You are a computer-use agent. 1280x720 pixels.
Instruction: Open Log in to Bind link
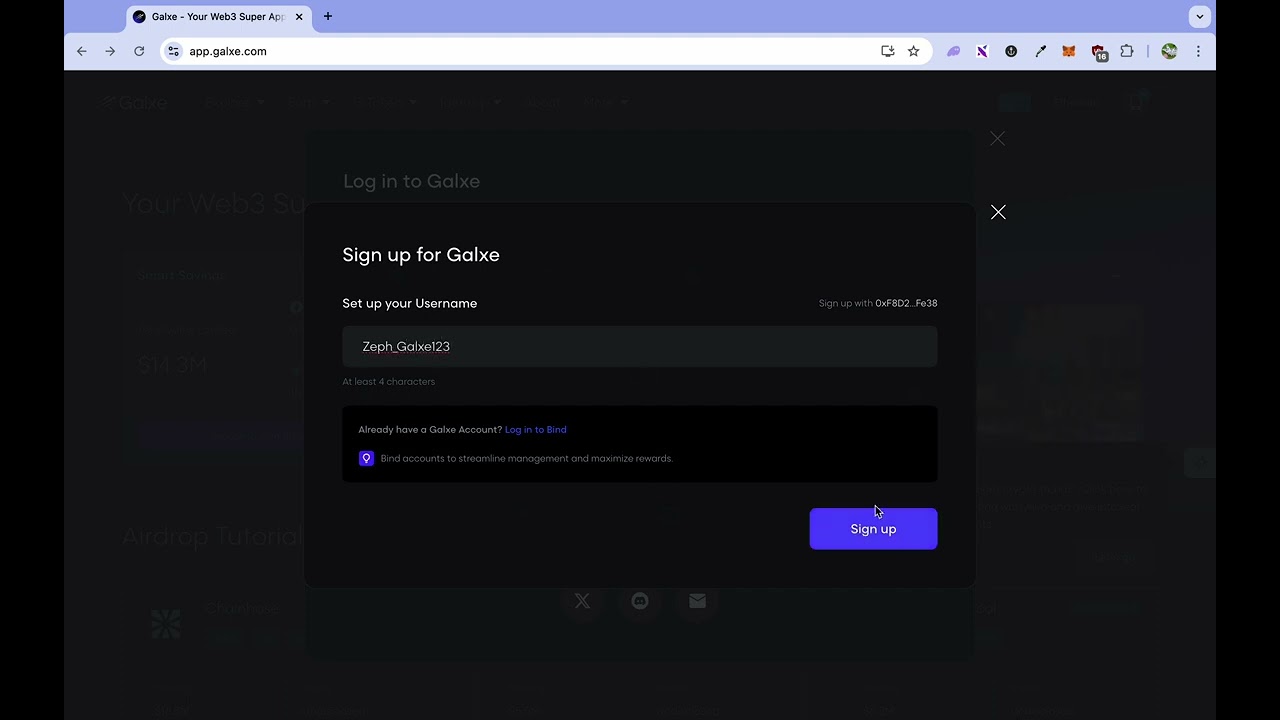click(x=535, y=429)
